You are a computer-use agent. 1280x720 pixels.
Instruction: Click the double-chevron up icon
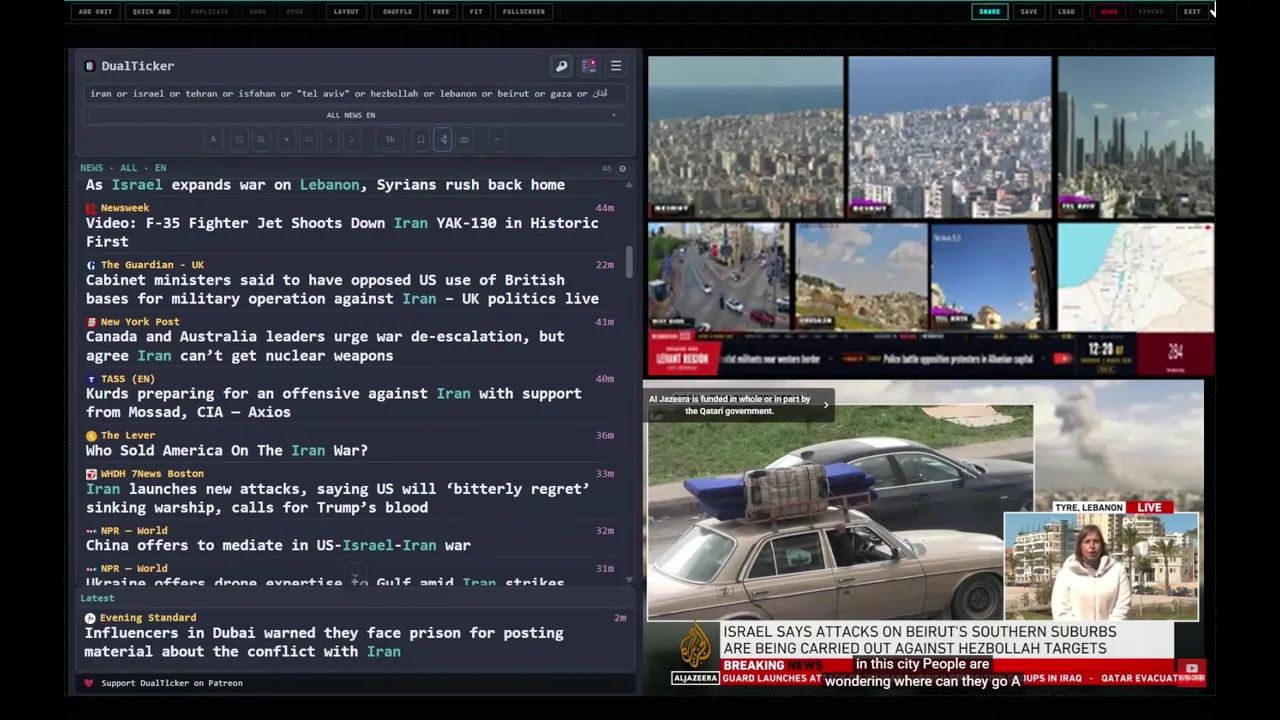[x=309, y=140]
